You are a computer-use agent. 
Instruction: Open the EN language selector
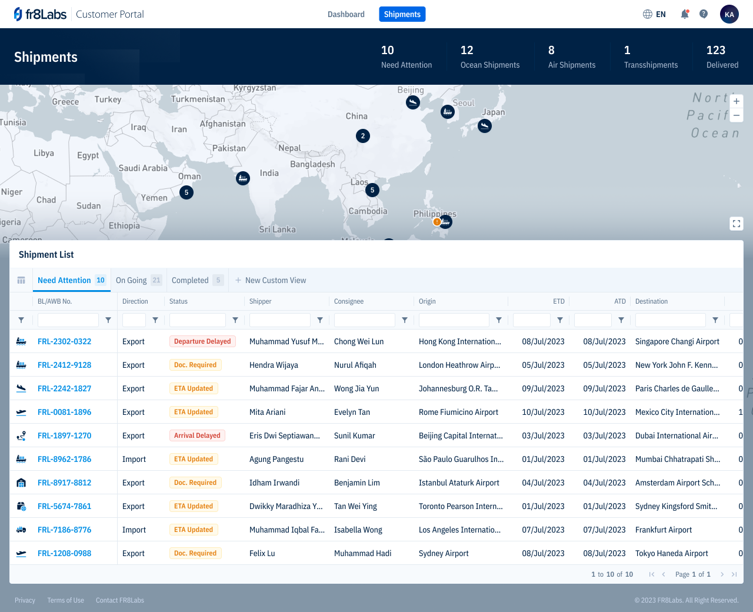pyautogui.click(x=654, y=14)
